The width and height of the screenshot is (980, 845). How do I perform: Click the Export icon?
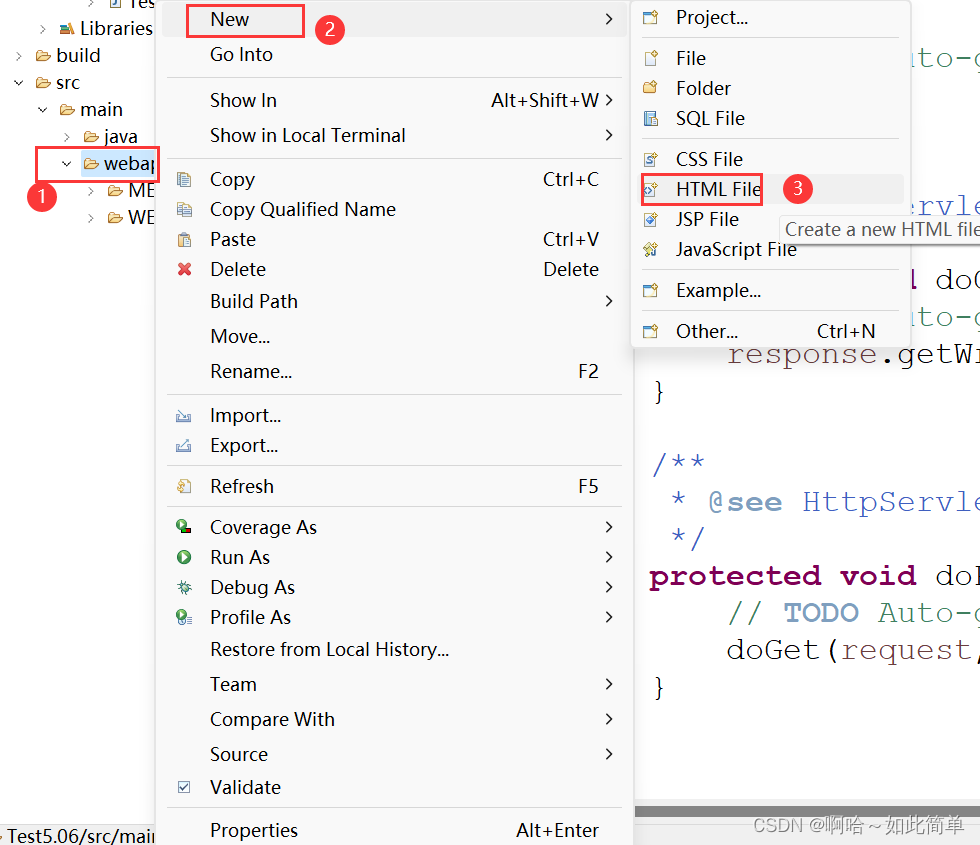184,445
